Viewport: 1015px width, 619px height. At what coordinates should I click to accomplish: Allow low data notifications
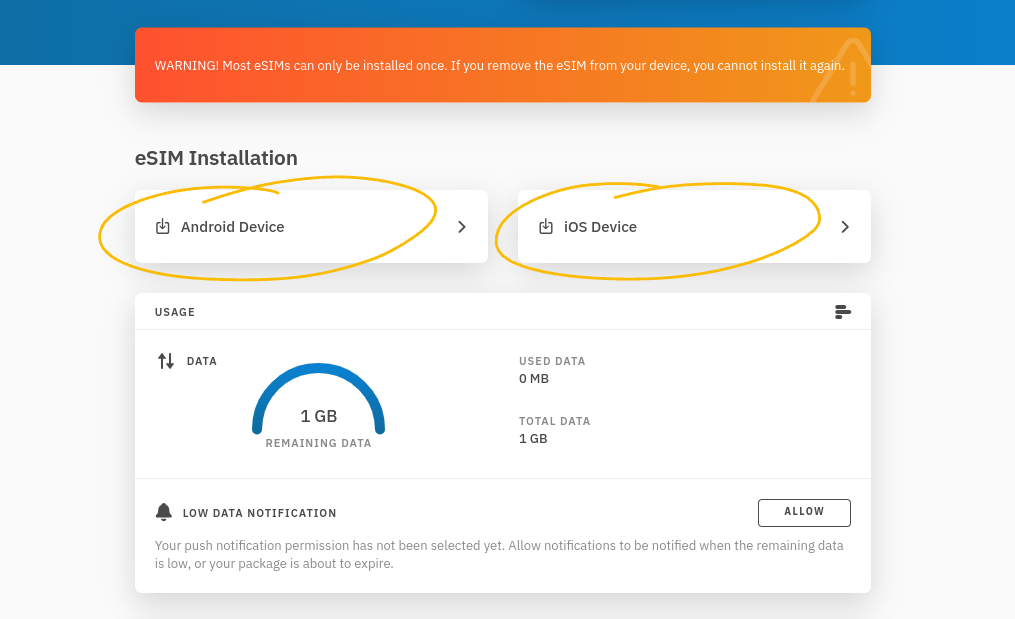pyautogui.click(x=804, y=513)
